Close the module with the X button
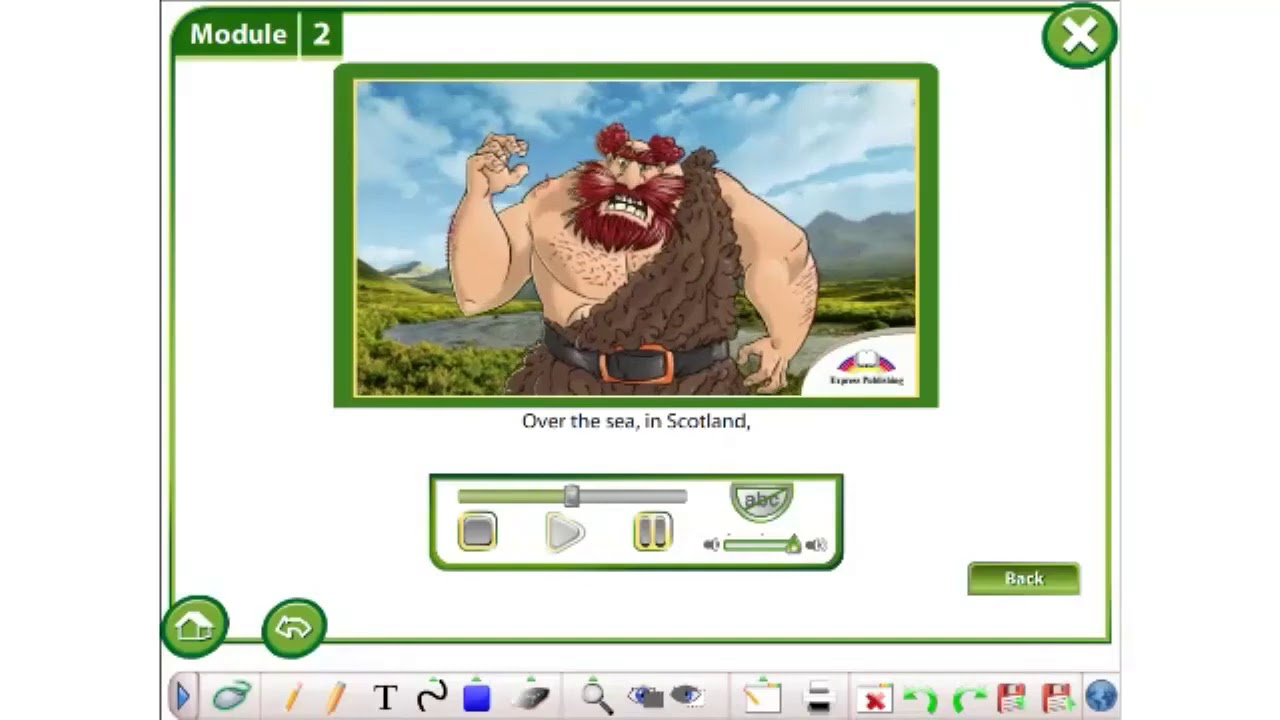The image size is (1280, 720). 1079,36
